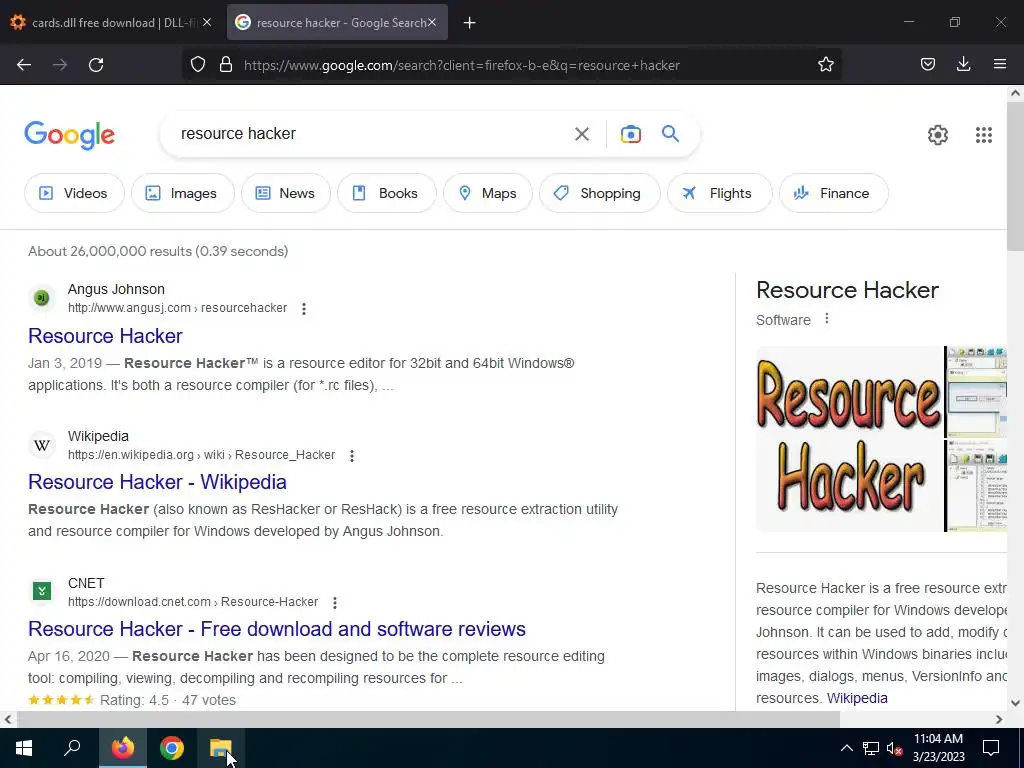Open more options for Wikipedia result
Image resolution: width=1024 pixels, height=768 pixels.
[x=352, y=455]
